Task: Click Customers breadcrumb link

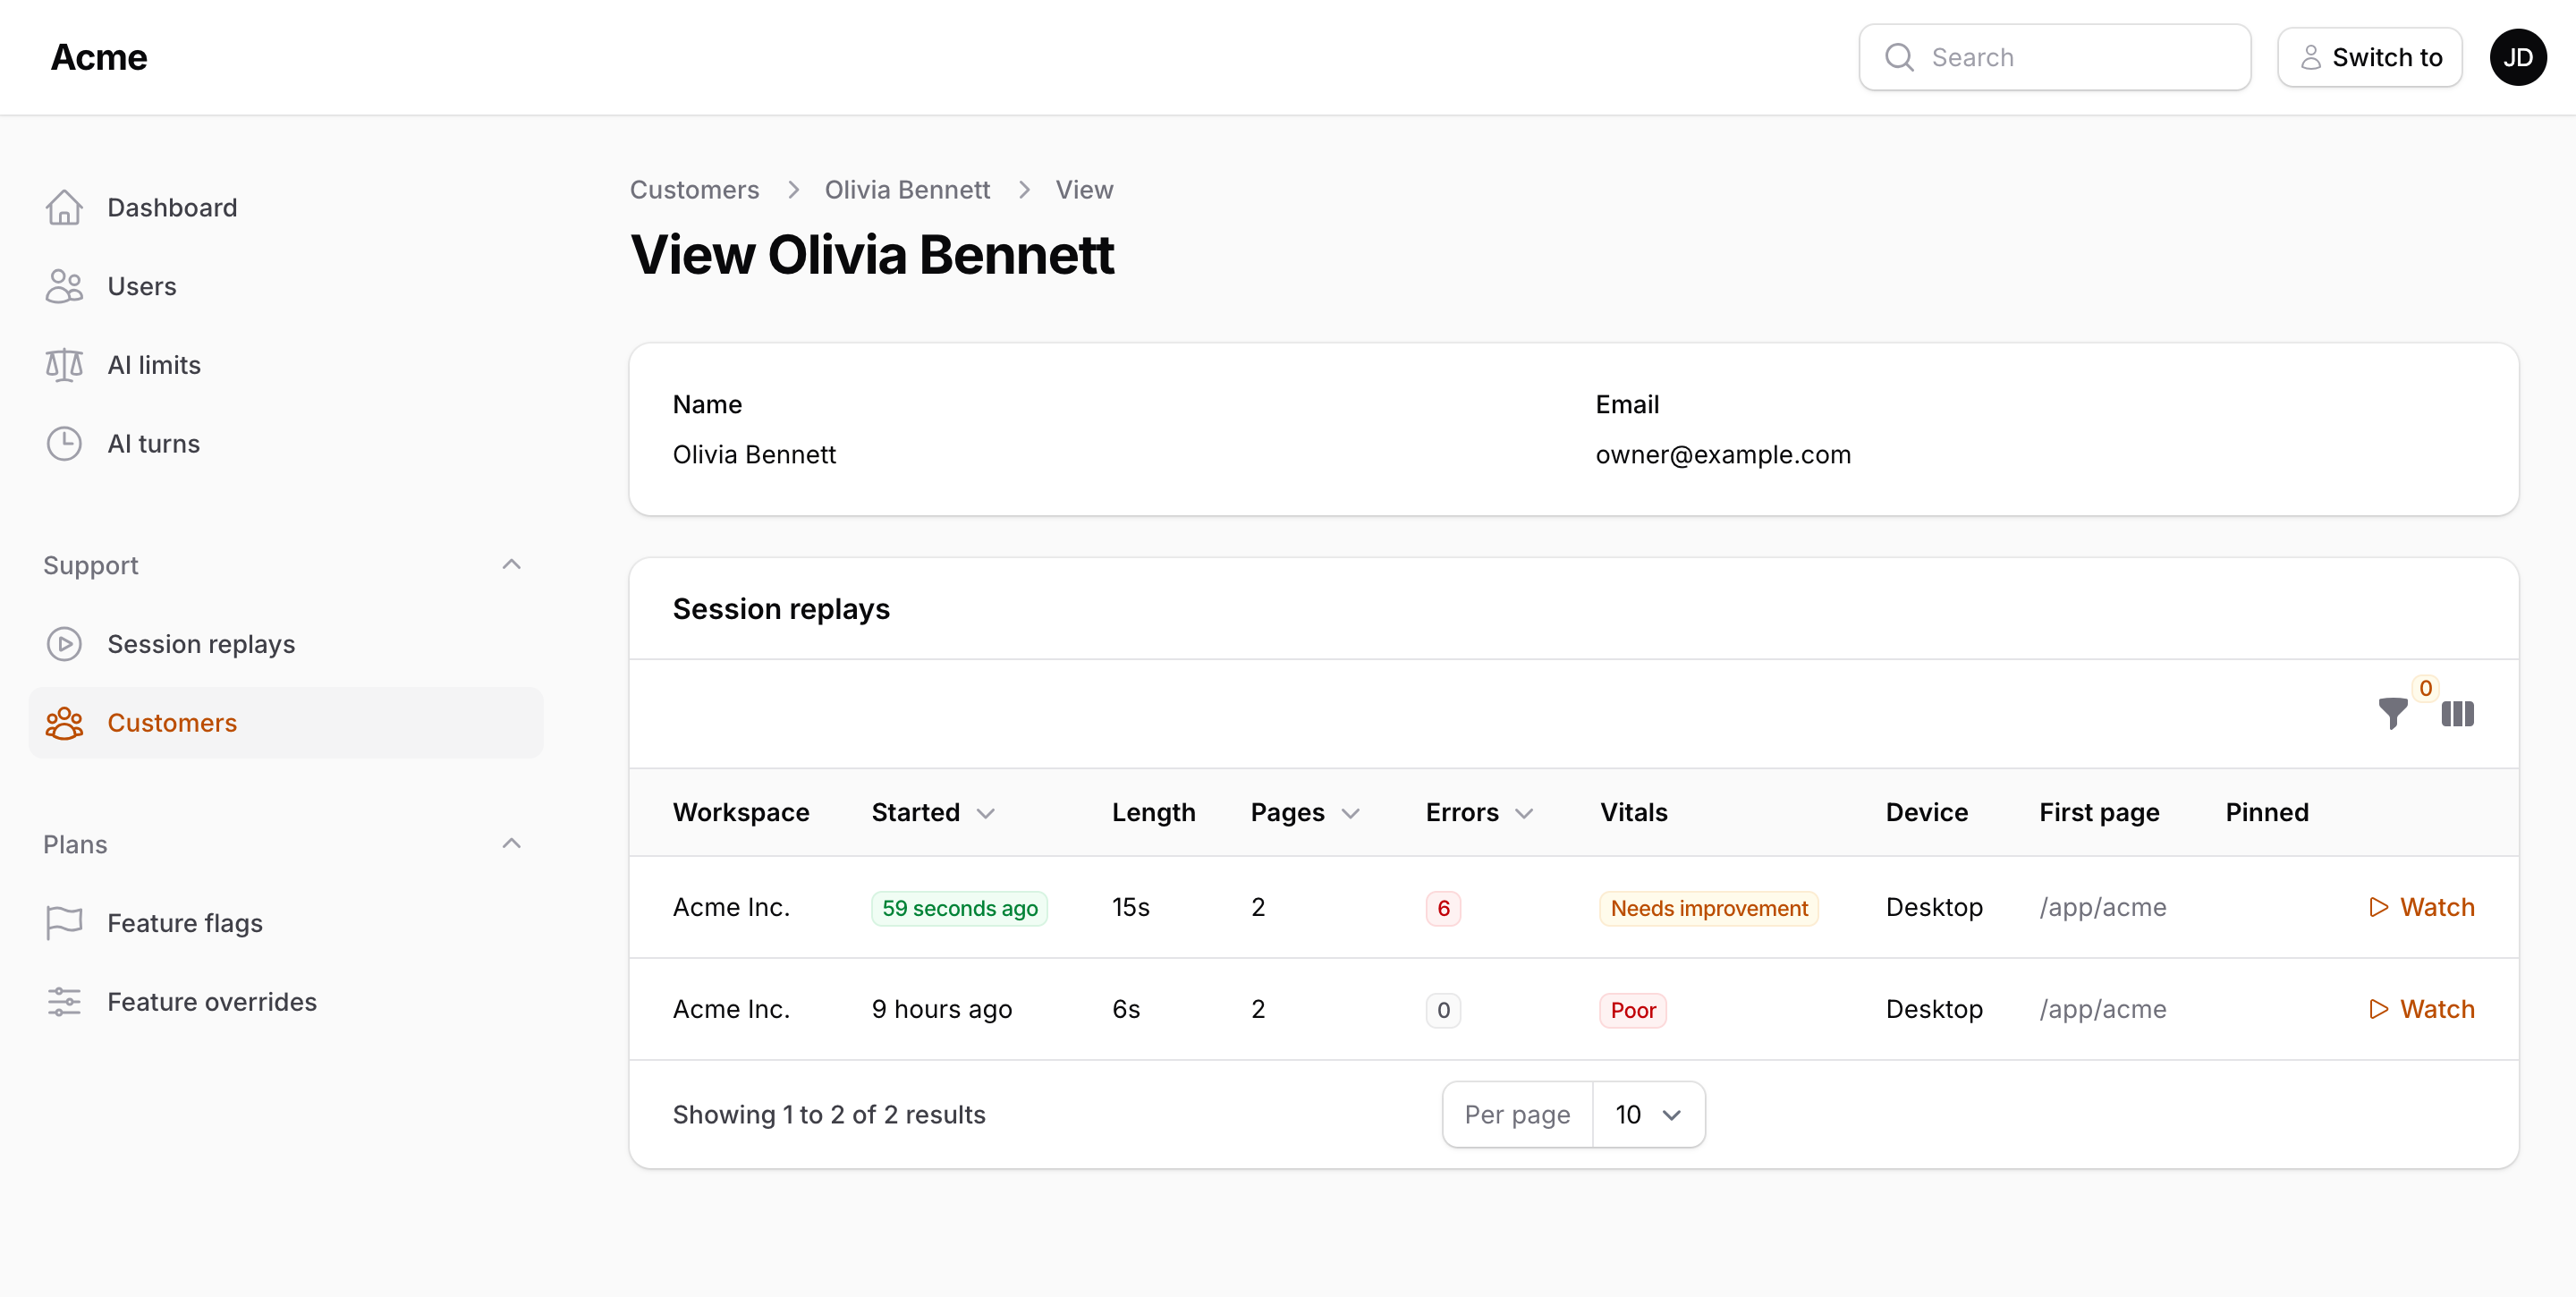Action: pyautogui.click(x=694, y=190)
